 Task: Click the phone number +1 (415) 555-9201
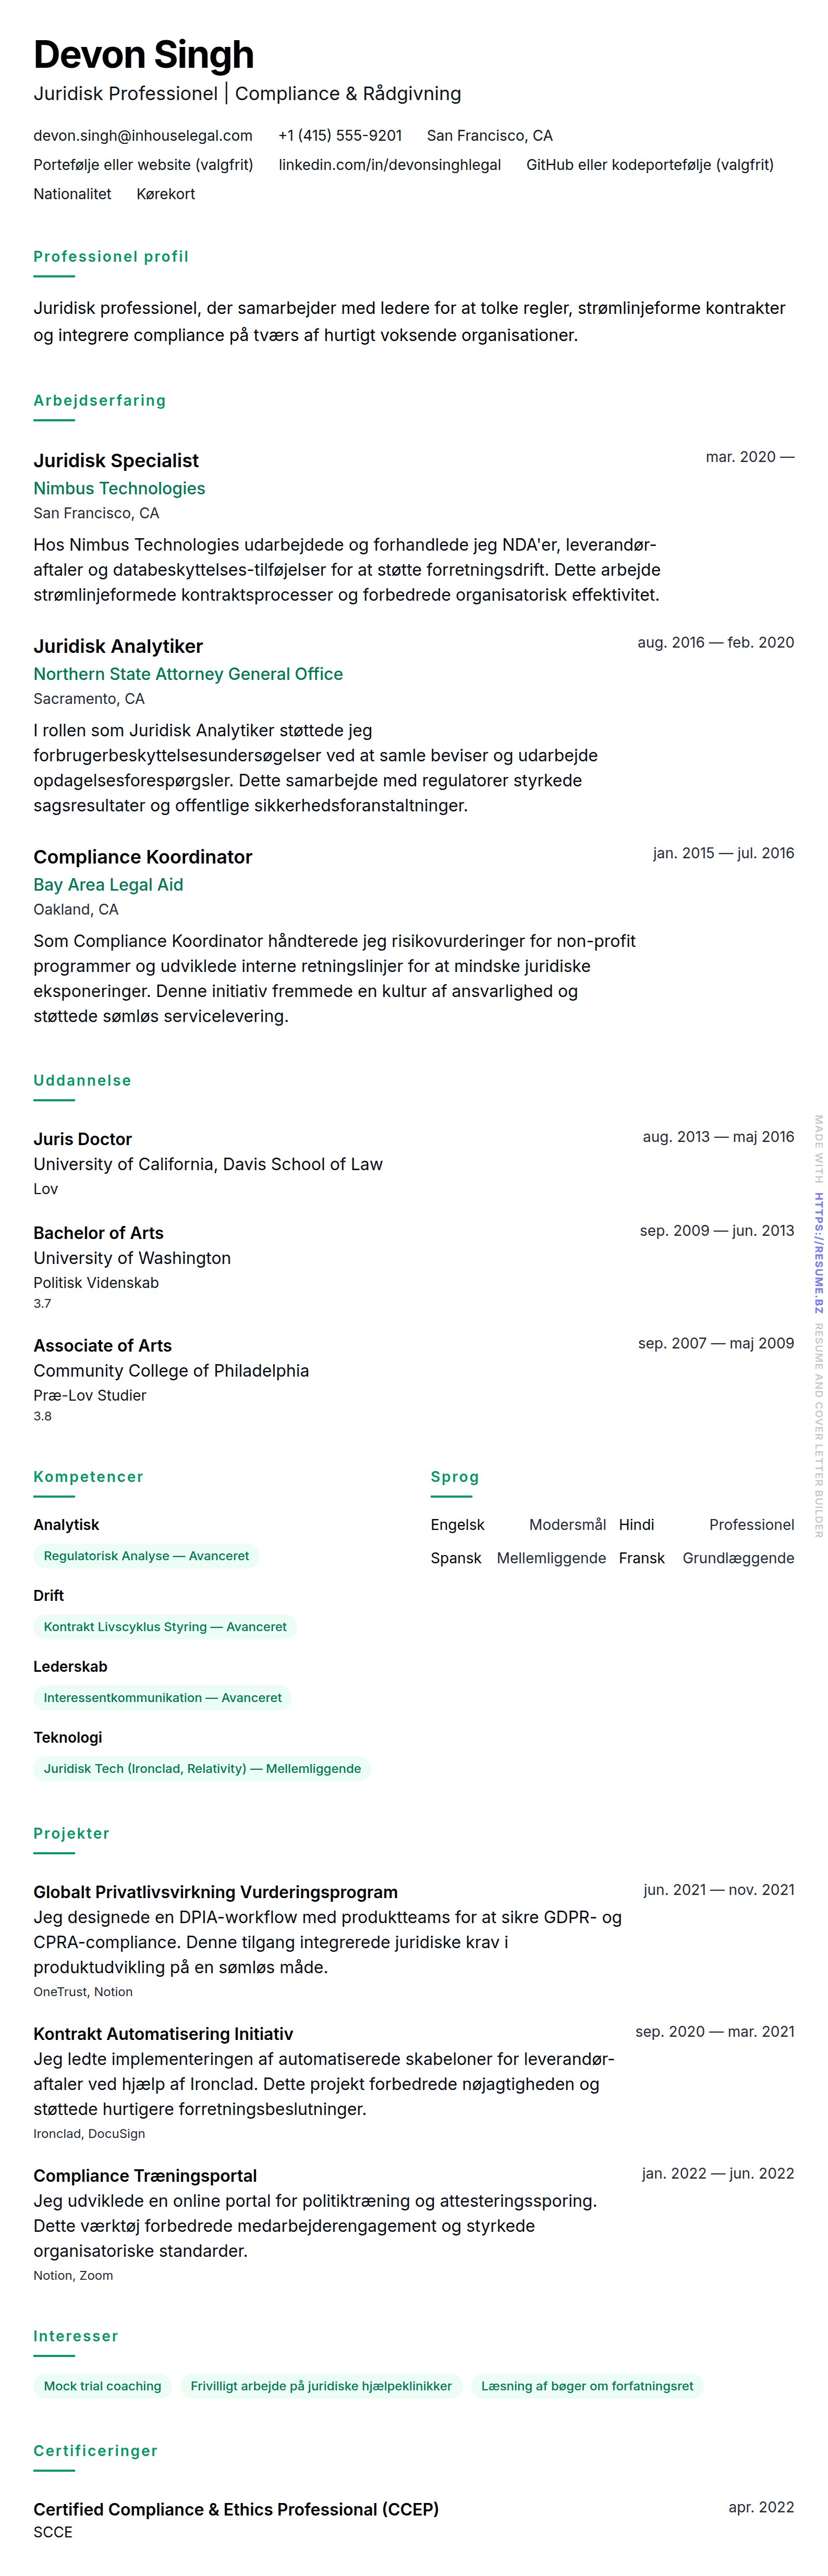(x=340, y=136)
